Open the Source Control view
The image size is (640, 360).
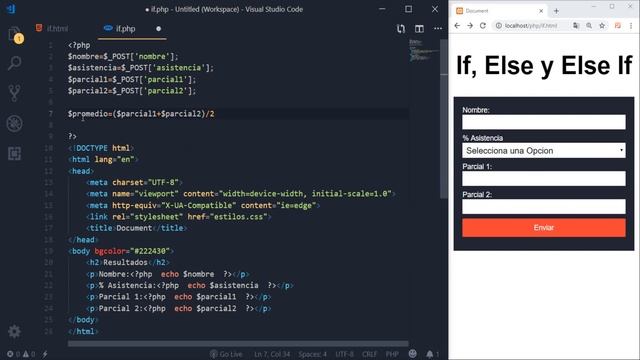[x=15, y=93]
